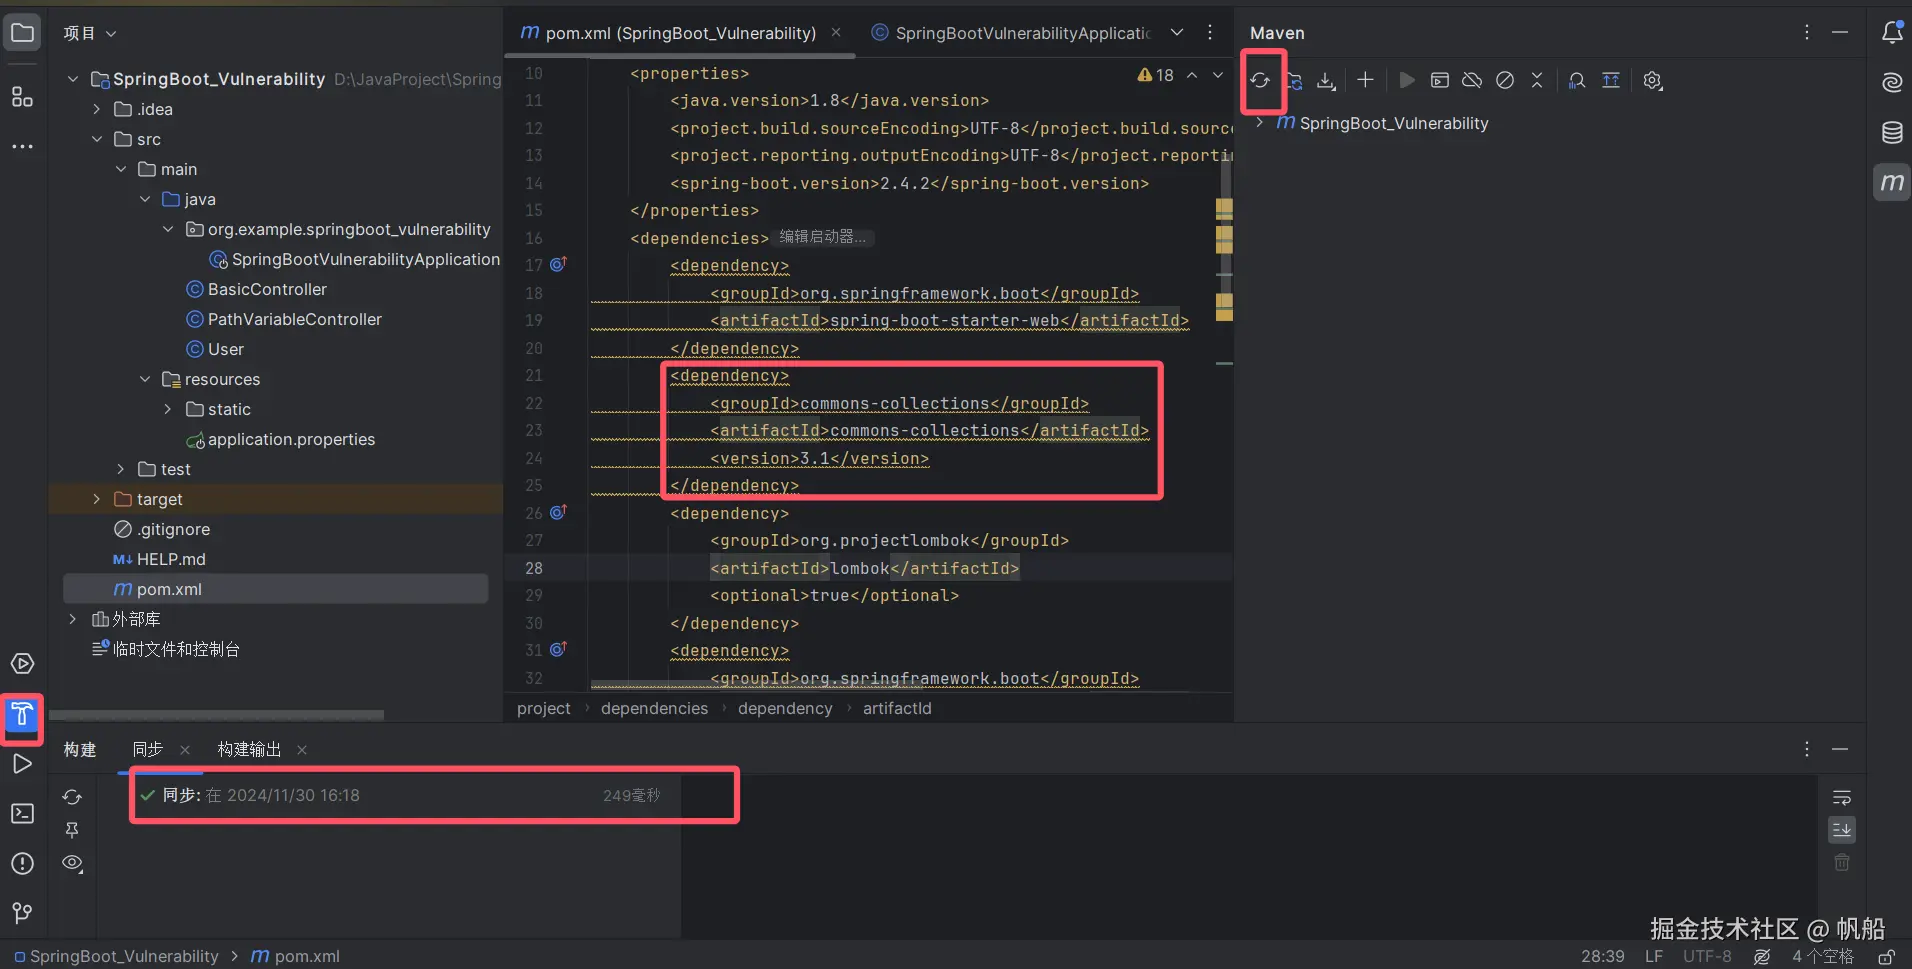This screenshot has width=1912, height=969.
Task: Open Maven settings gear
Action: pyautogui.click(x=1653, y=80)
